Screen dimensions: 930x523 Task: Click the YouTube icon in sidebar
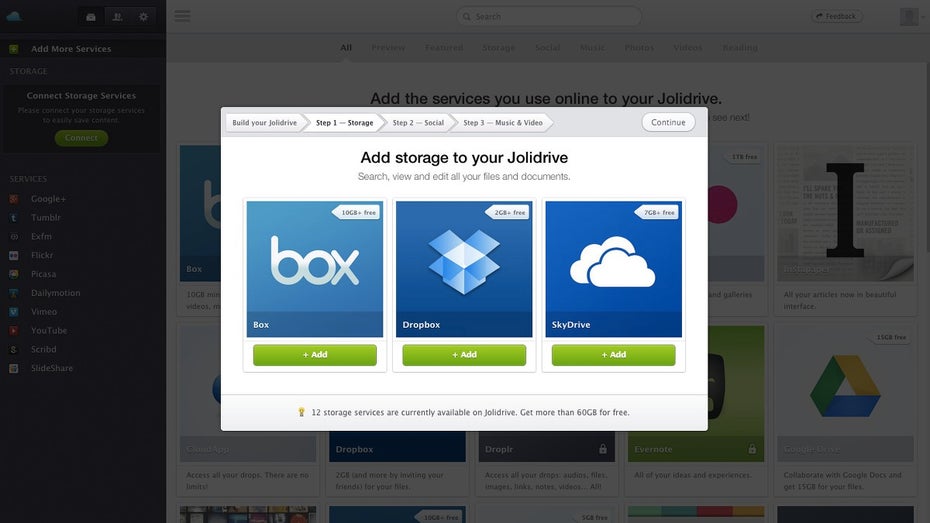[x=14, y=330]
